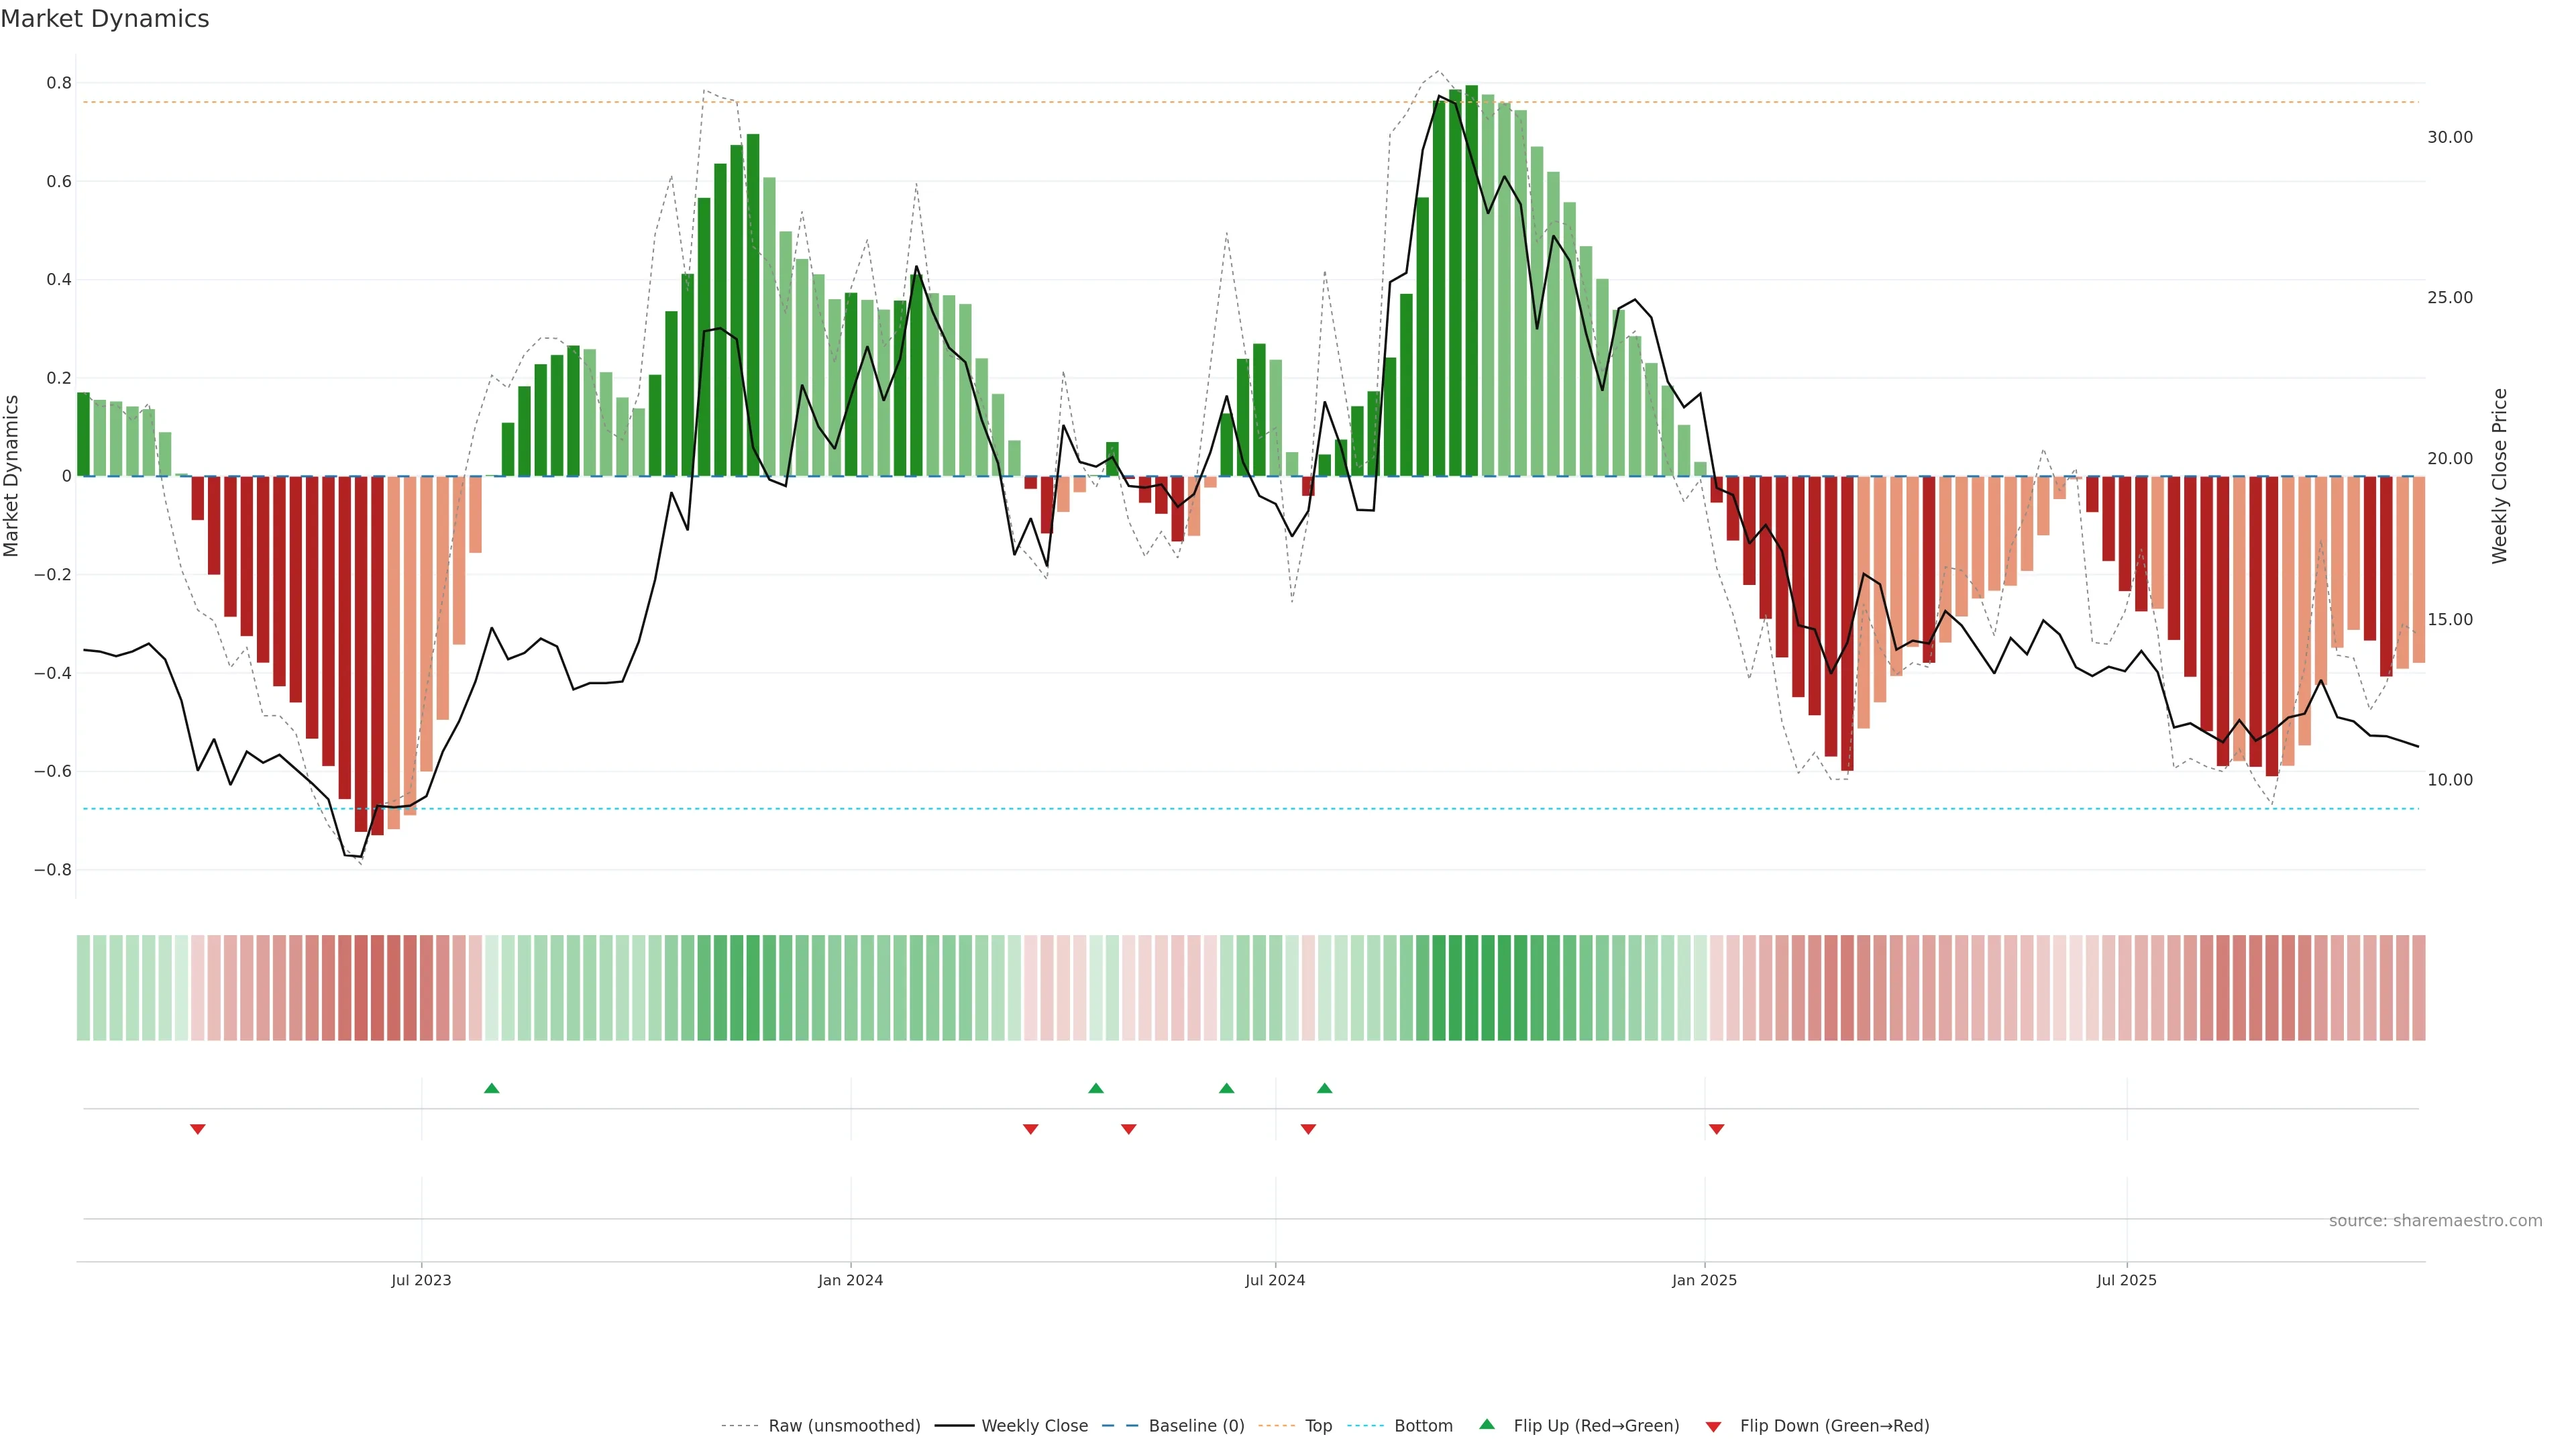
Task: Click last green flip-up triangle before Jul 2024
Action: (x=1226, y=1088)
